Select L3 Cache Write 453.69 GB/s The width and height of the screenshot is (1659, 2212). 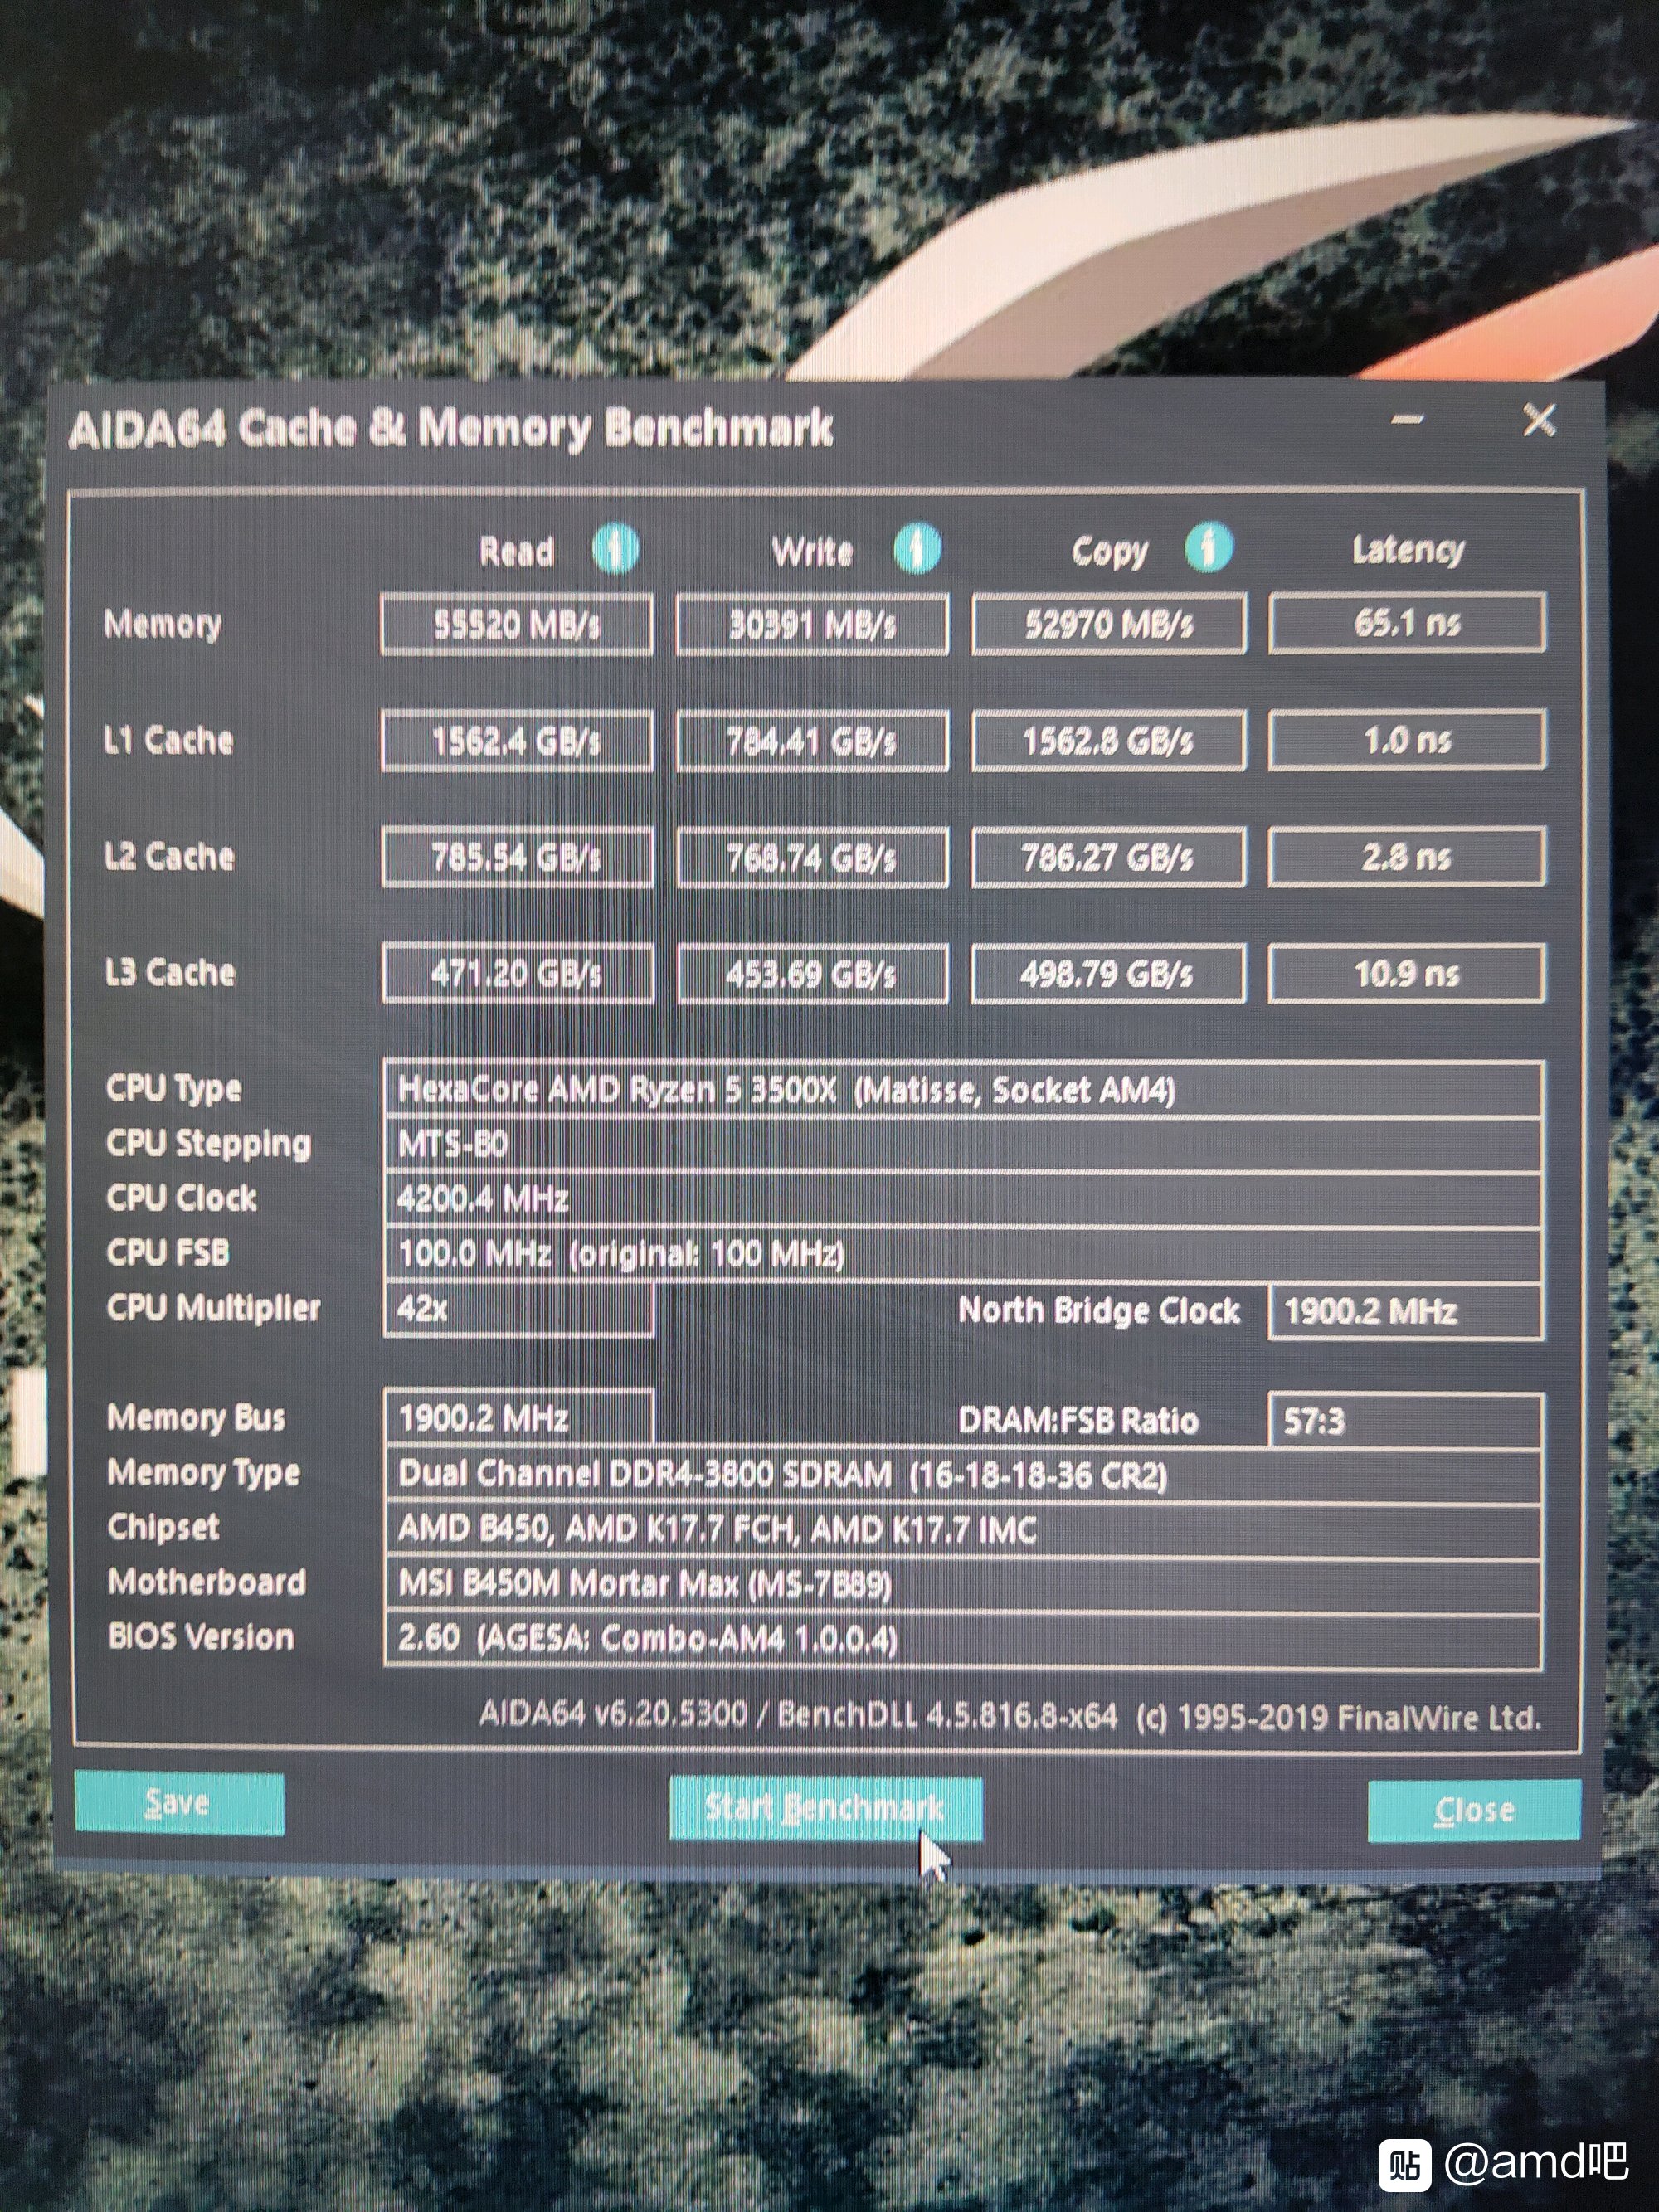click(x=813, y=973)
